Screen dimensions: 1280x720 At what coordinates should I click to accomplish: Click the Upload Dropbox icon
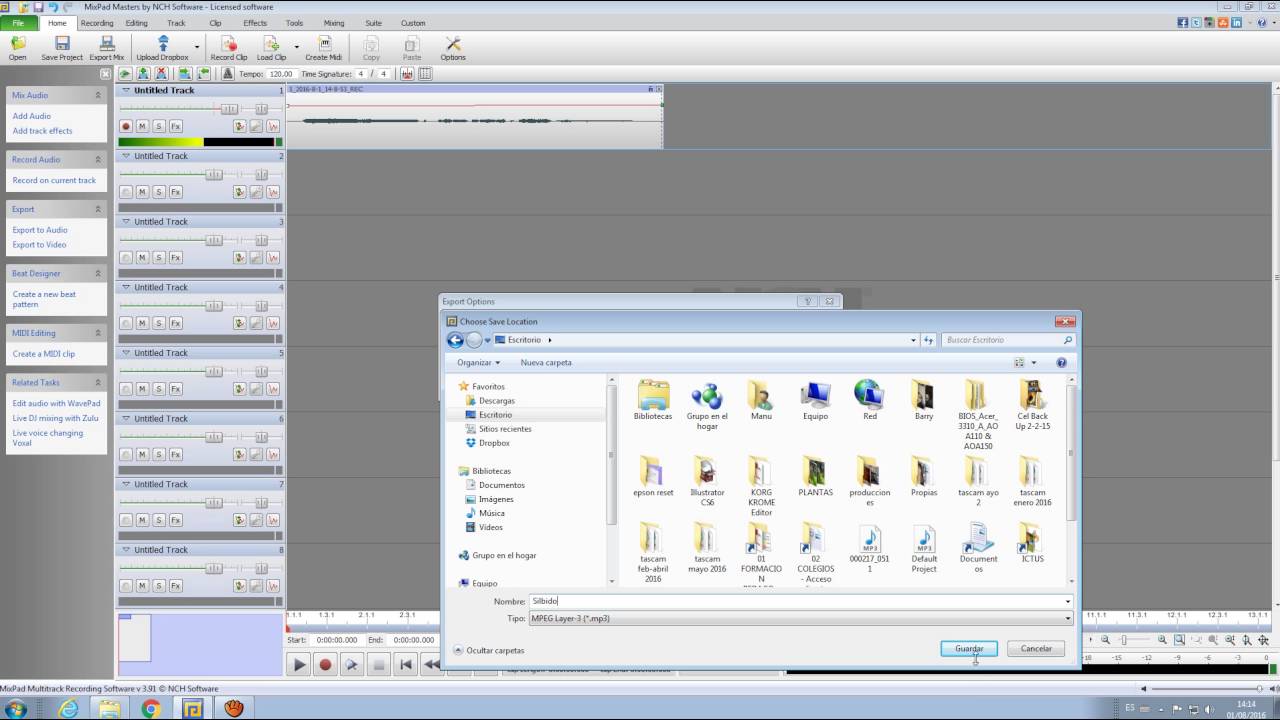tap(162, 48)
